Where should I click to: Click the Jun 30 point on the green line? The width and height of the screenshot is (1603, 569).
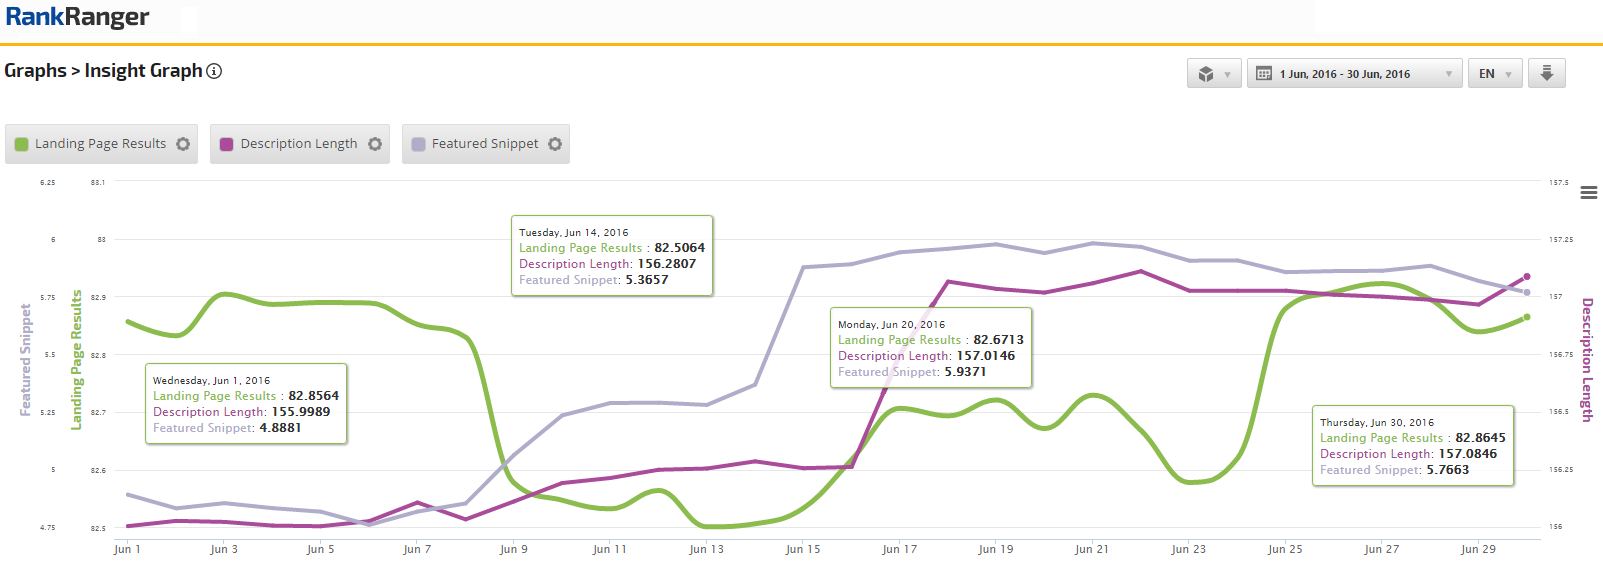[1527, 317]
